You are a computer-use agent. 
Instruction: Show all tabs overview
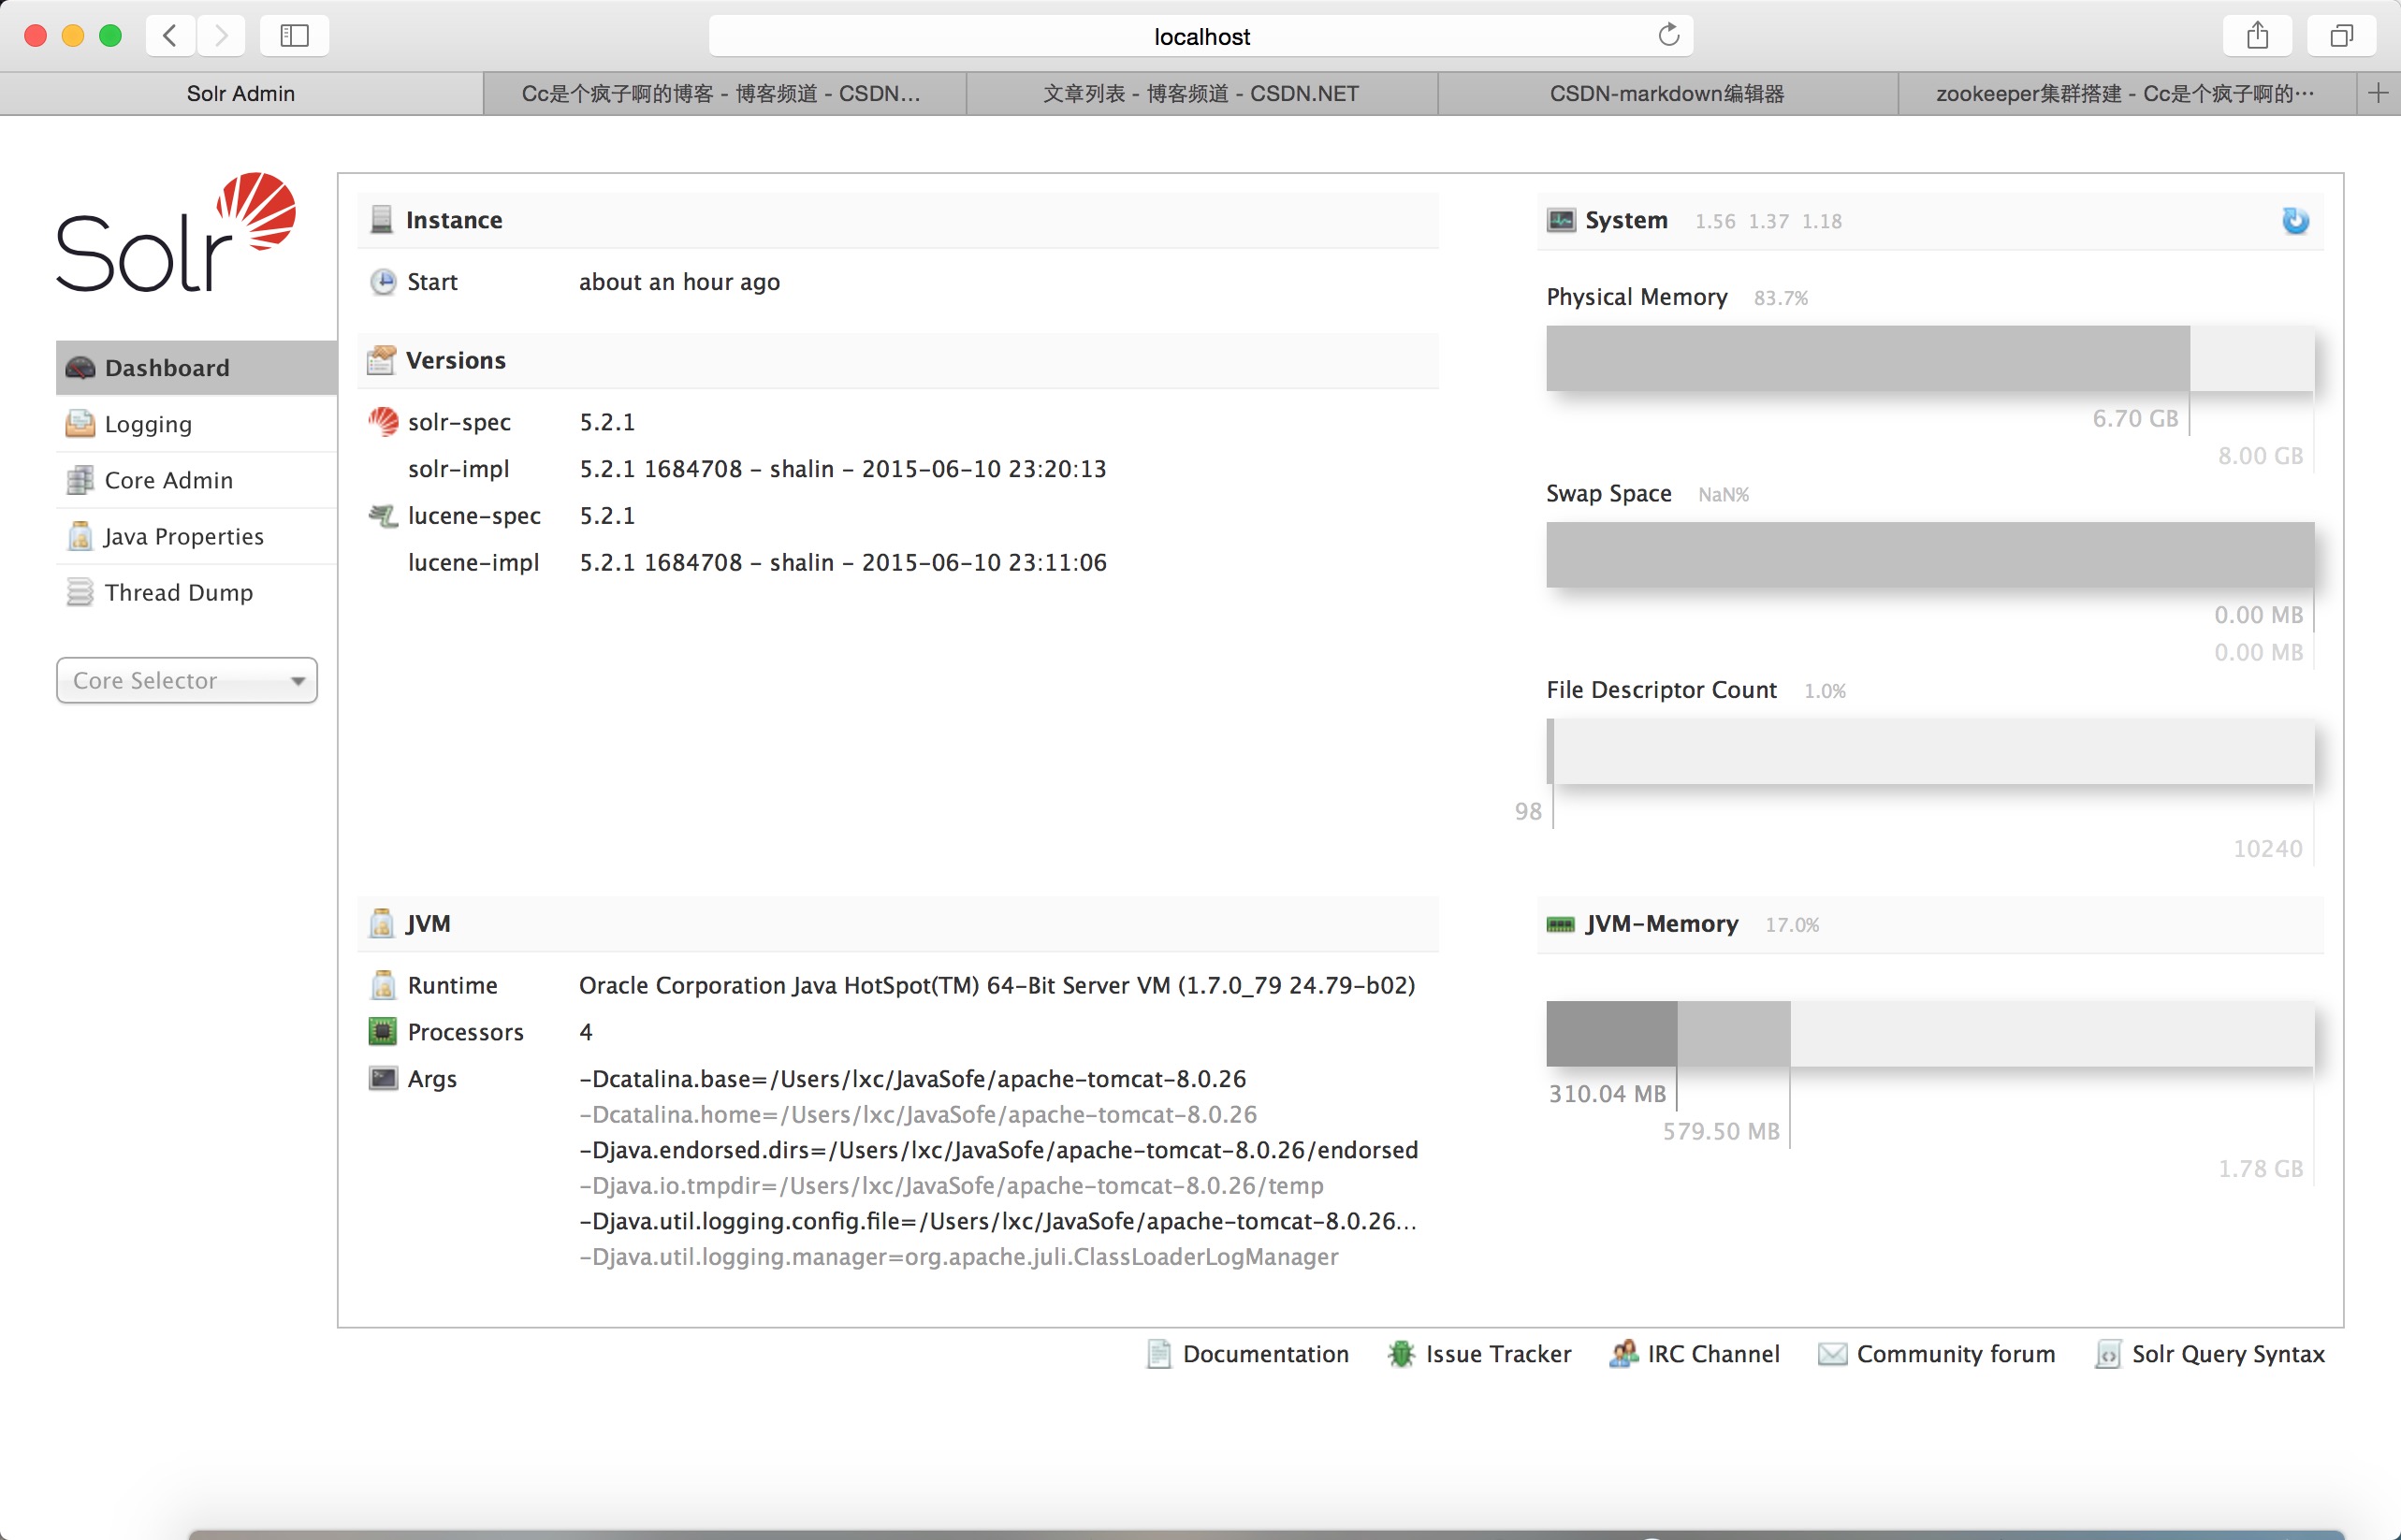click(x=2341, y=36)
